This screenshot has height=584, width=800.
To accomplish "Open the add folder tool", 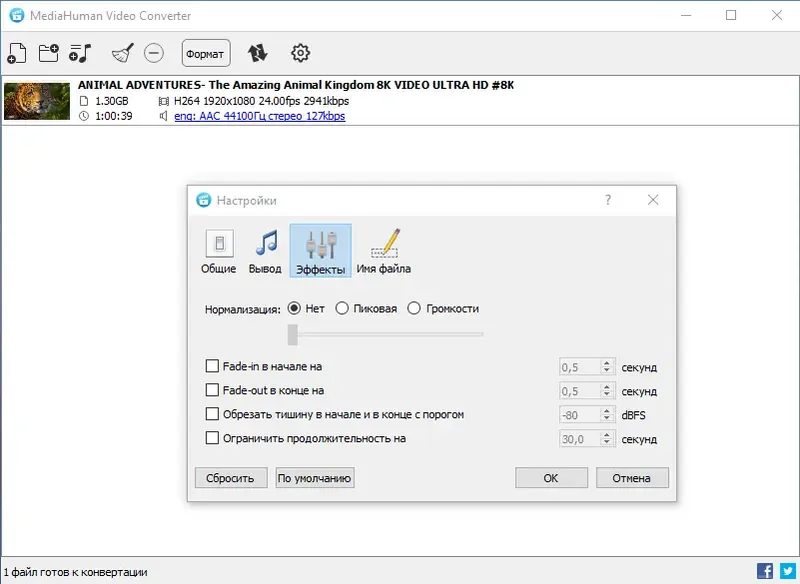I will click(x=48, y=52).
